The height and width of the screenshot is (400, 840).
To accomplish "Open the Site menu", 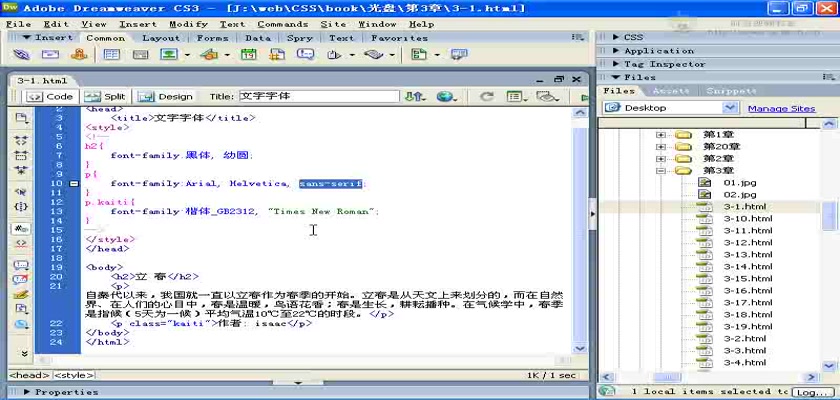I will 333,24.
